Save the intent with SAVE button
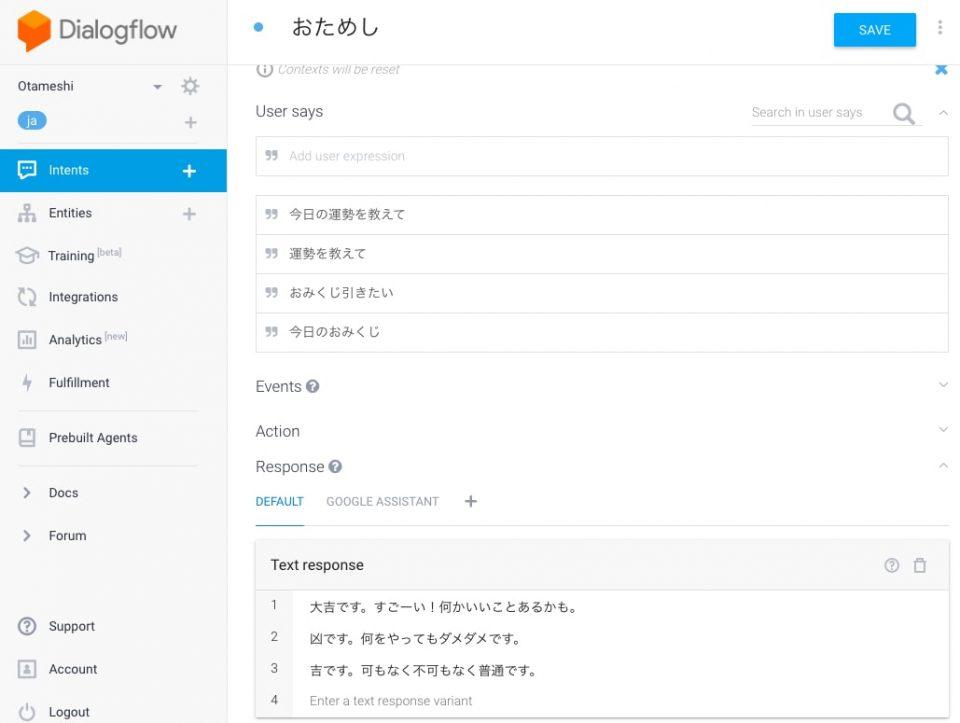Viewport: 960px width, 723px height. (x=874, y=29)
